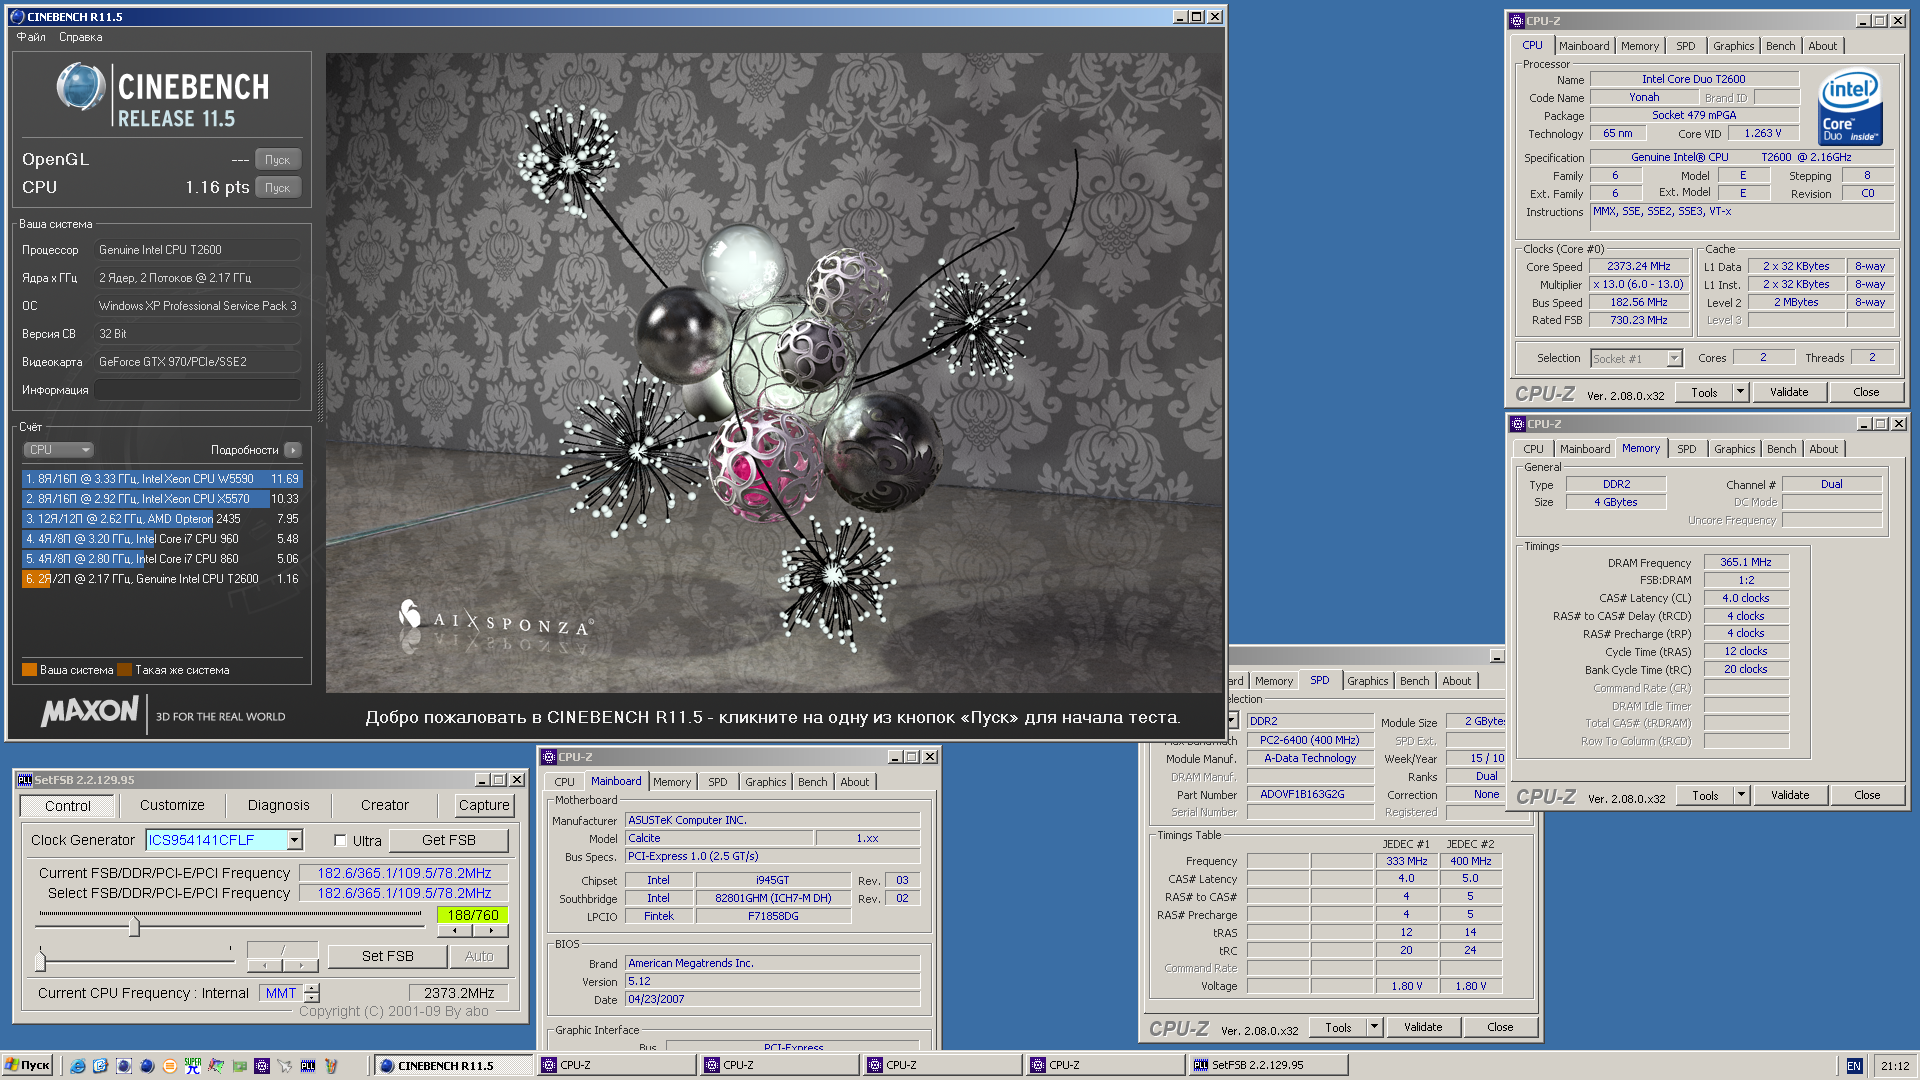Click the EN language indicator in tray
Image resolution: width=1920 pixels, height=1080 pixels.
click(1854, 1066)
